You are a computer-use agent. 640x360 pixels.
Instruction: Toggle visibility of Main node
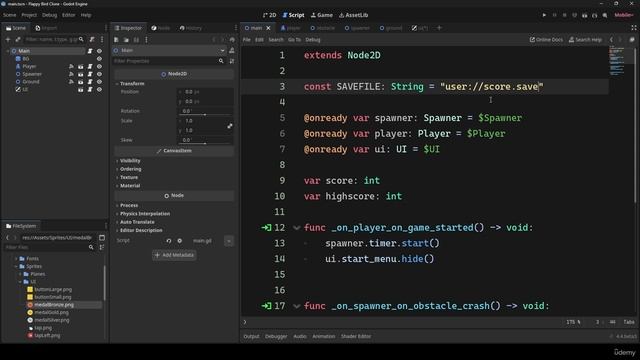[99, 51]
